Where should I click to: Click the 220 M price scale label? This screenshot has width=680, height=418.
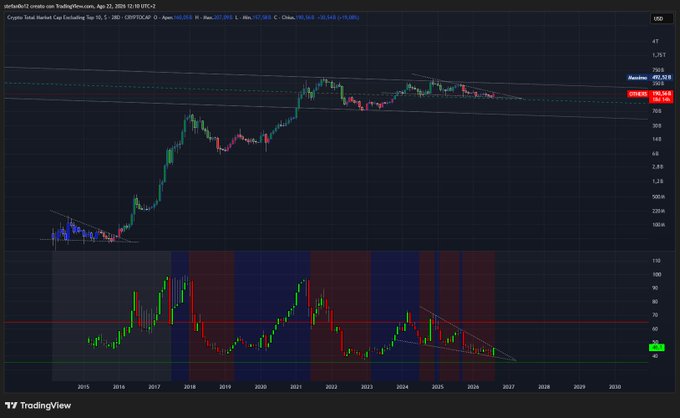659,211
